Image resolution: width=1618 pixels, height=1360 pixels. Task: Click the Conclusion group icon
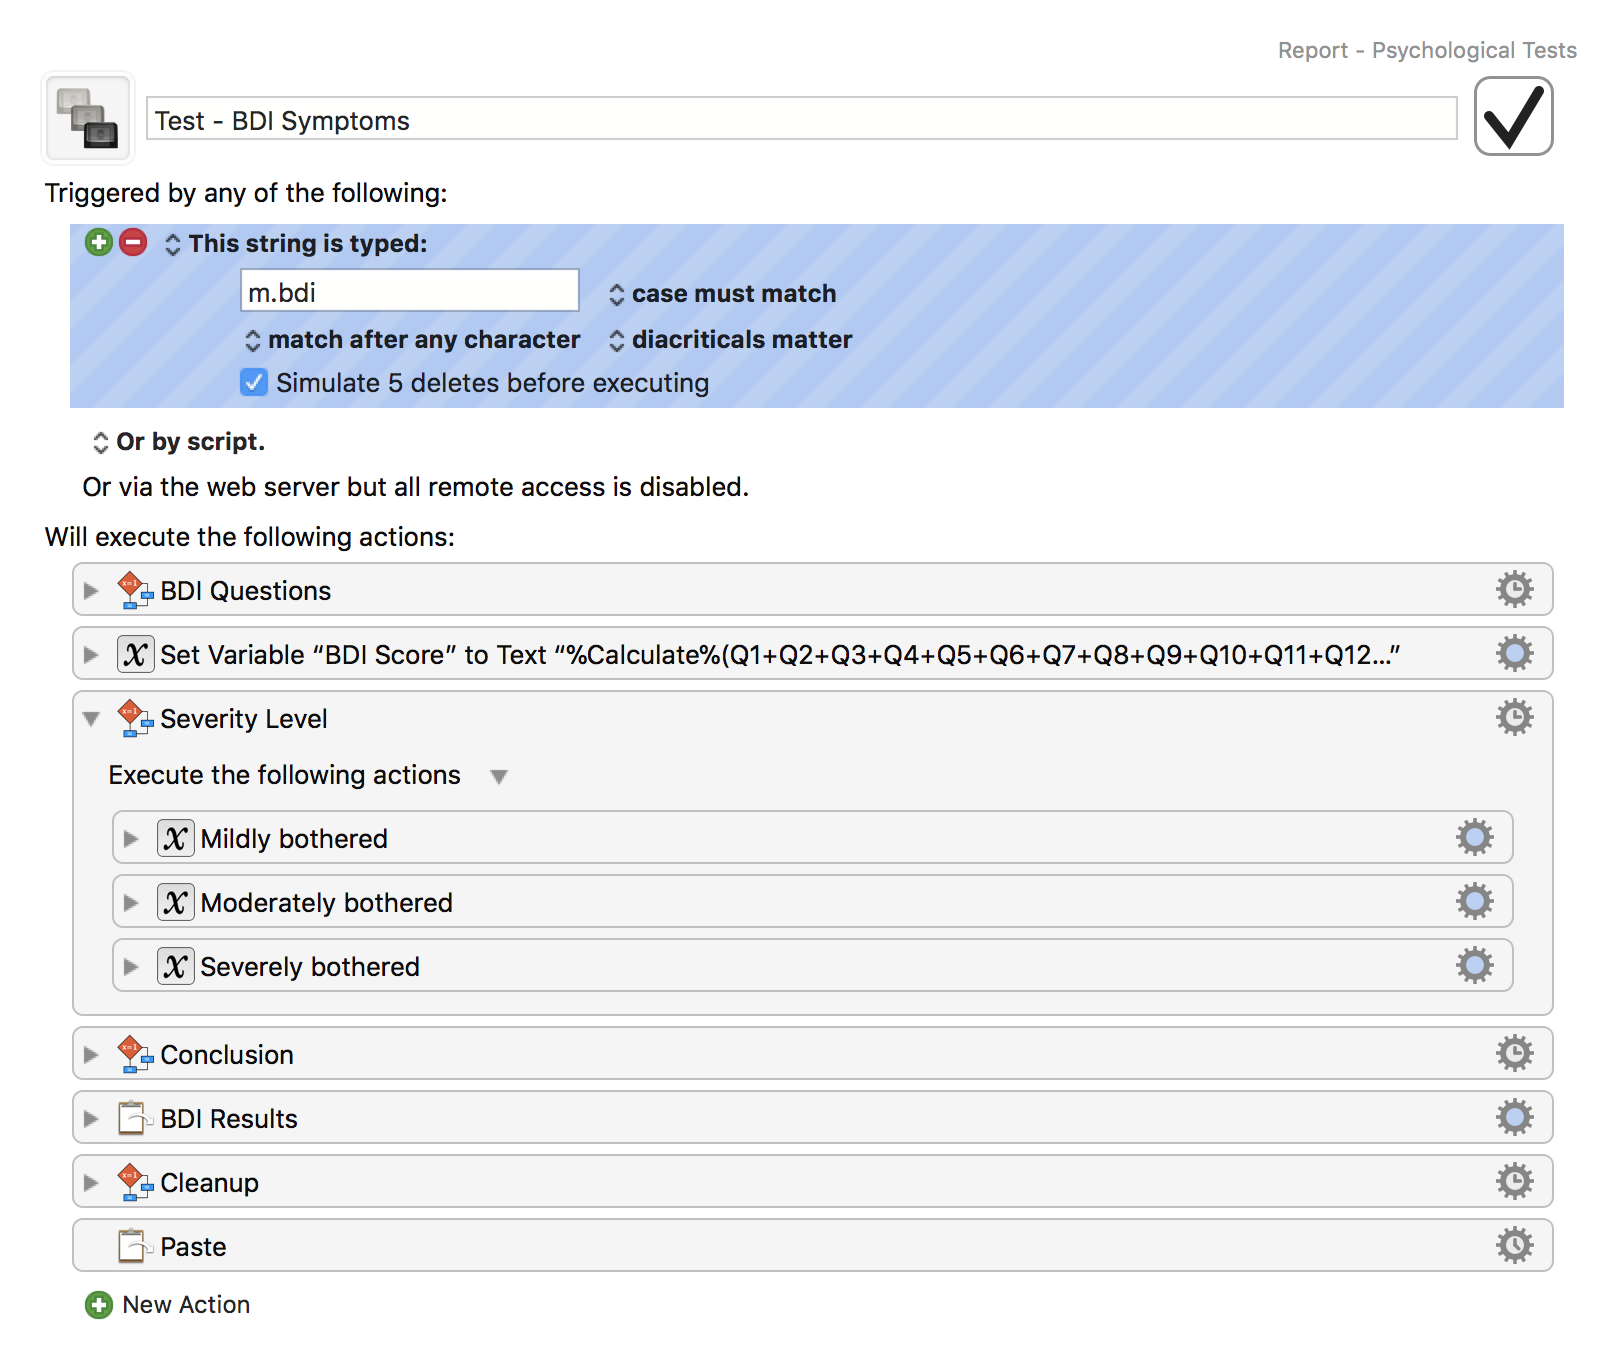[x=135, y=1053]
